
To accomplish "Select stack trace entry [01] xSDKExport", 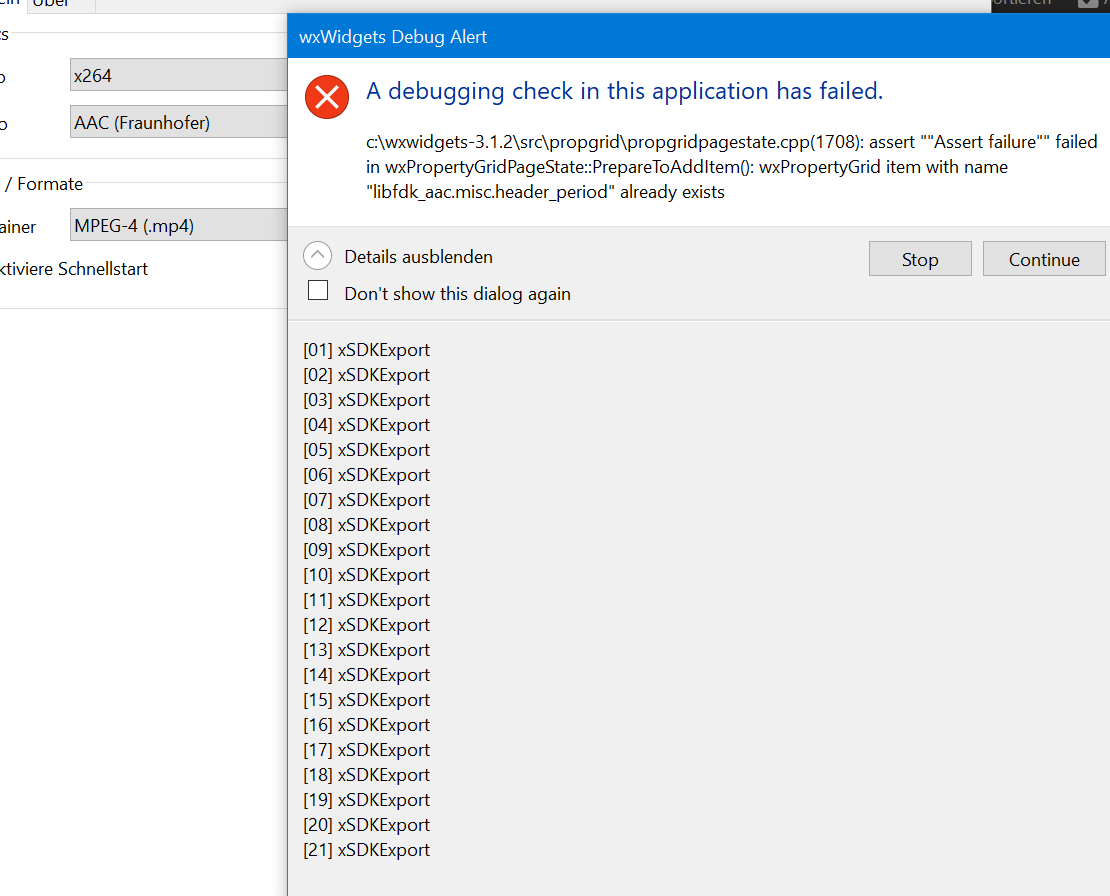I will click(x=367, y=350).
